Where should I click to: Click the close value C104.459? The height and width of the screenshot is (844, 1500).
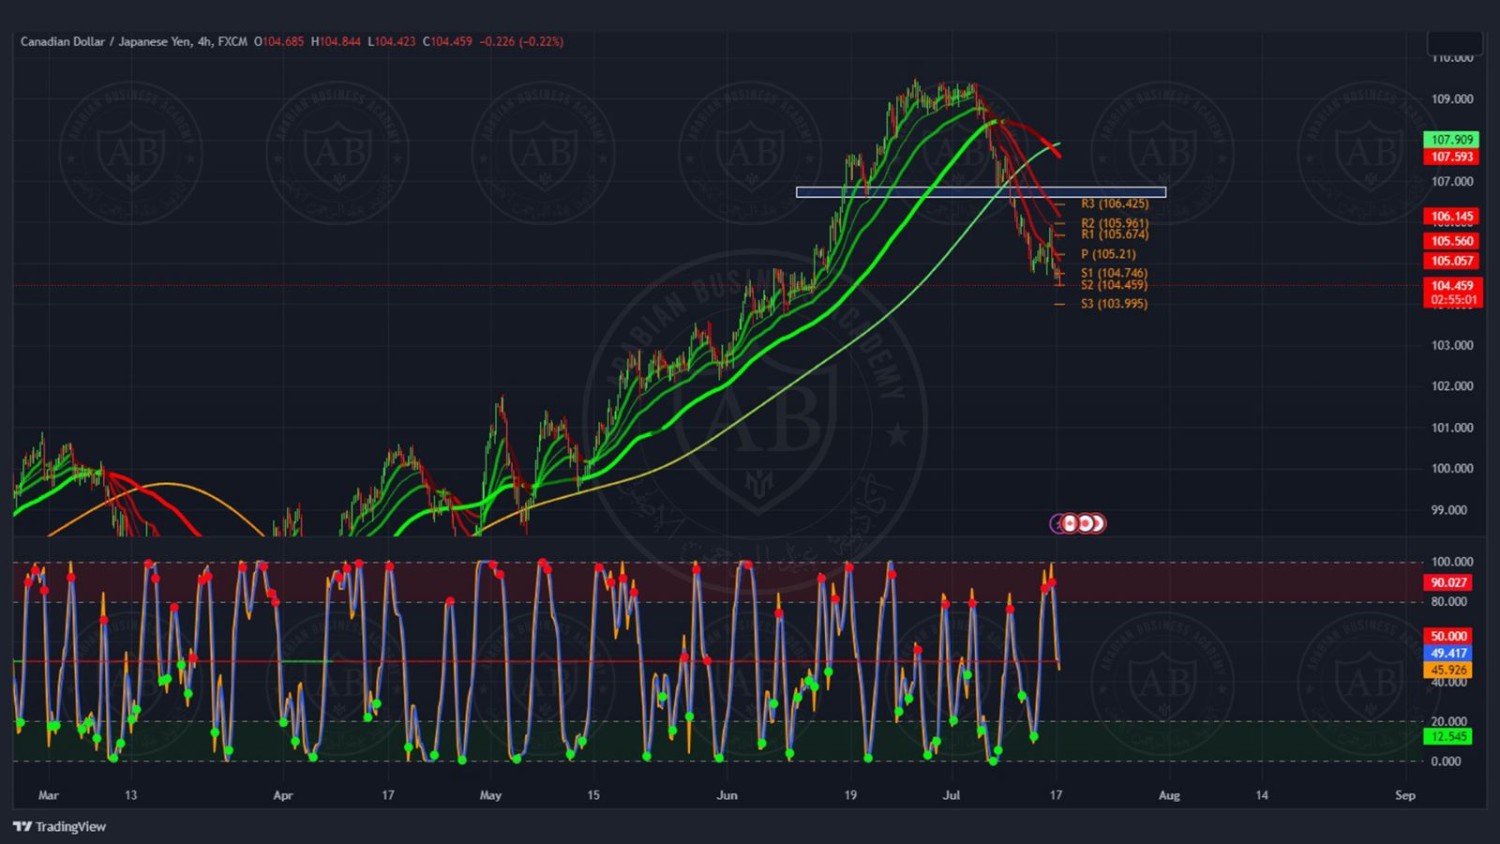(447, 42)
